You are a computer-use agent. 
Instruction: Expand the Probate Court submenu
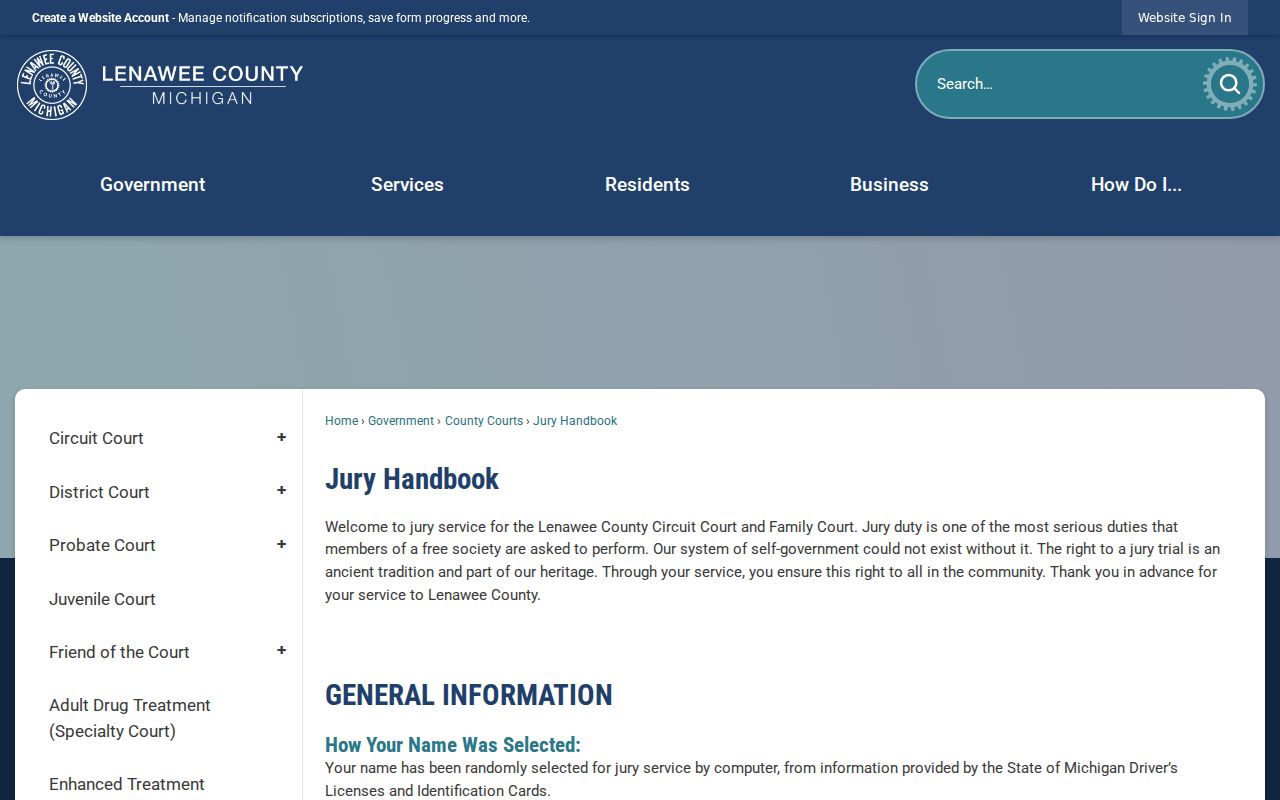coord(281,545)
